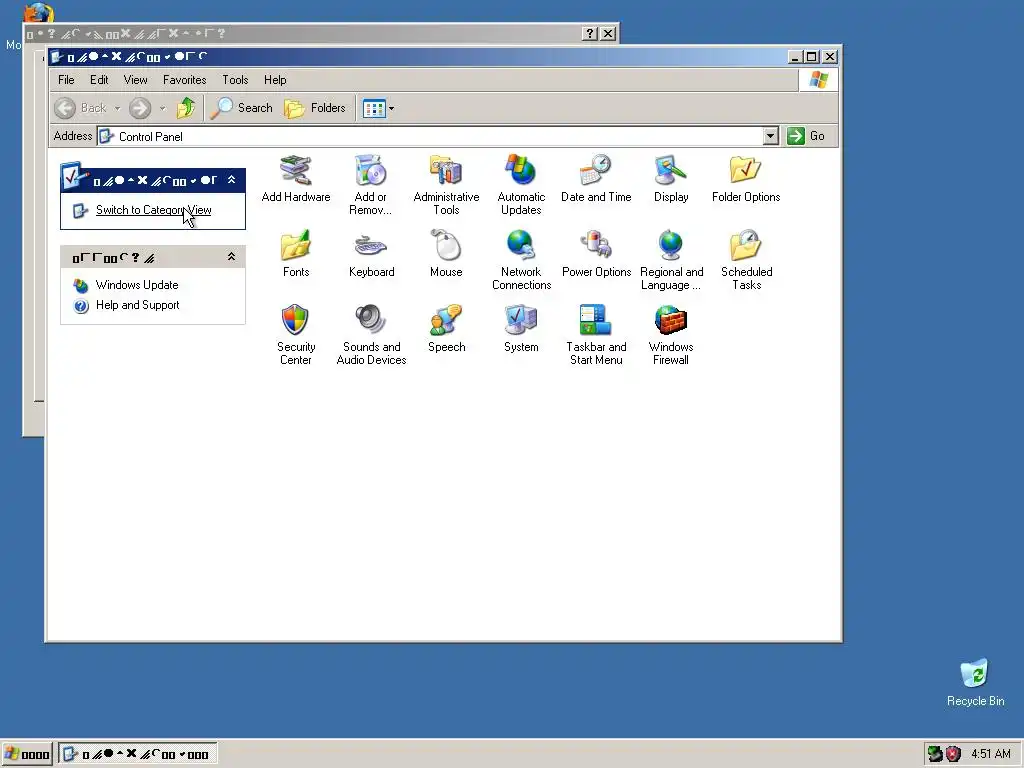Open the Tools menu

pyautogui.click(x=235, y=80)
